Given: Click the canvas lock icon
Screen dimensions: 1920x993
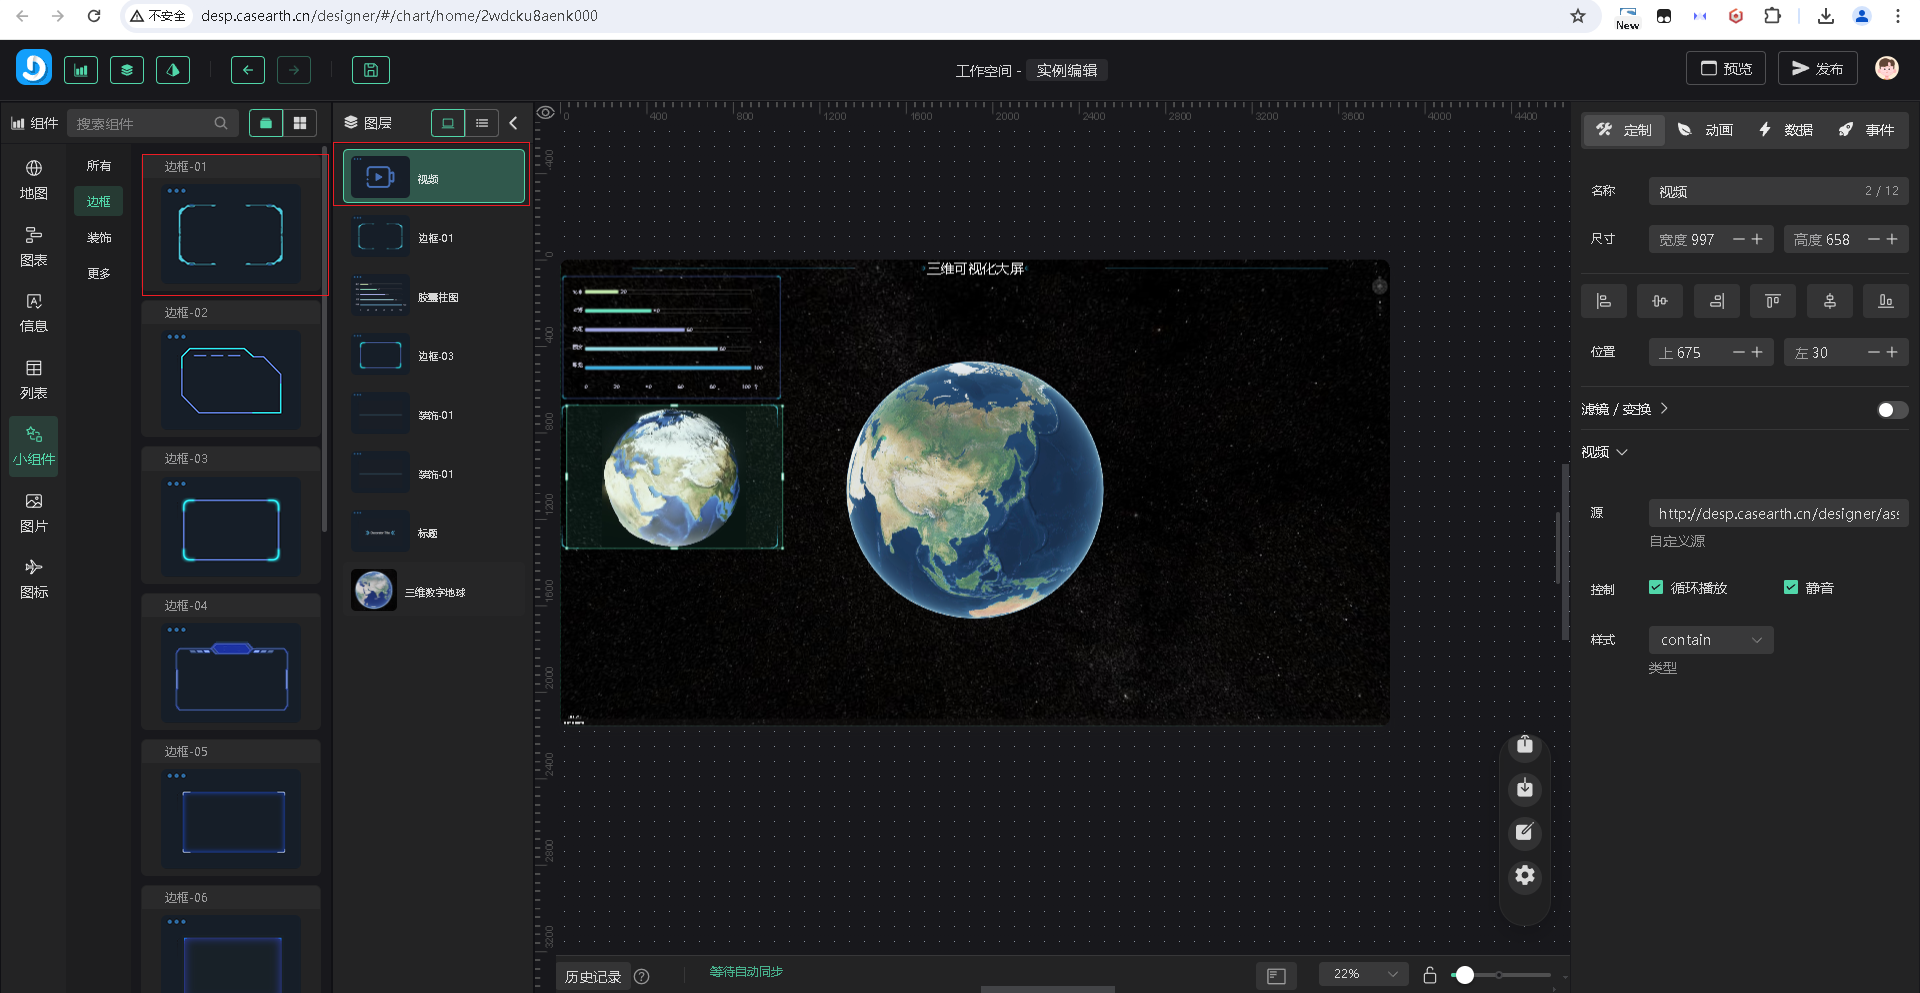Looking at the screenshot, I should [1430, 975].
